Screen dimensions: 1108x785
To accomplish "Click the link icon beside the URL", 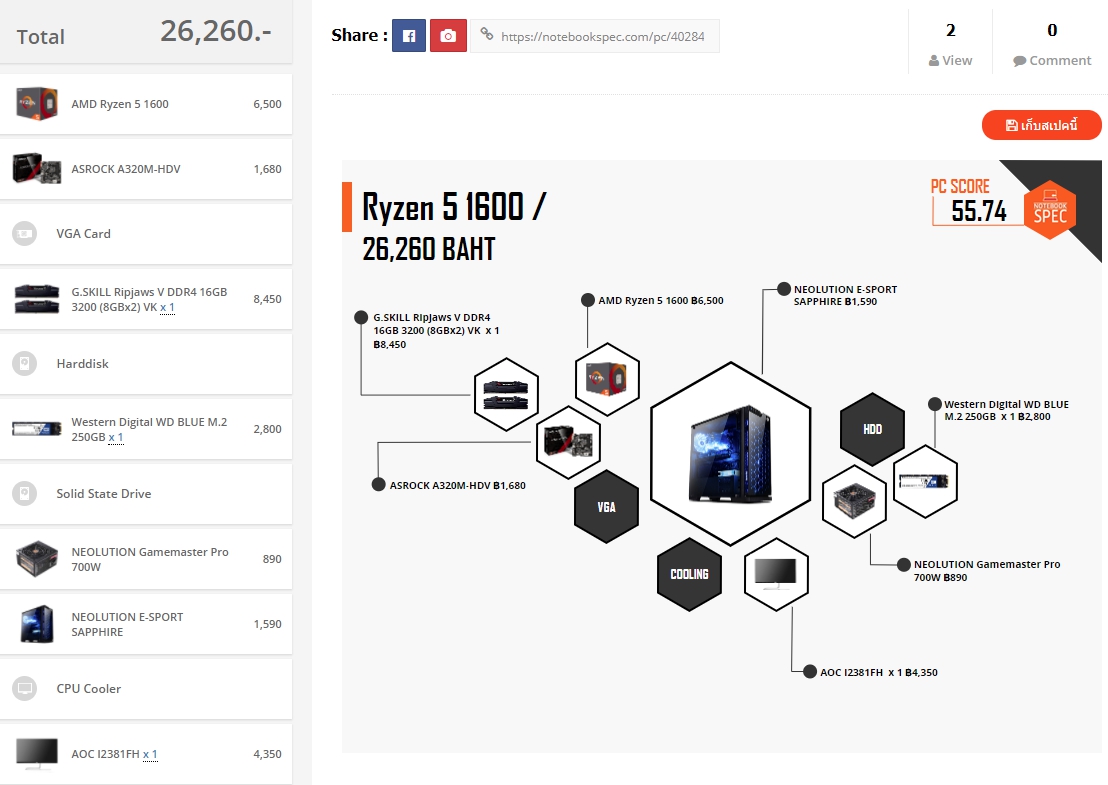I will click(x=487, y=34).
